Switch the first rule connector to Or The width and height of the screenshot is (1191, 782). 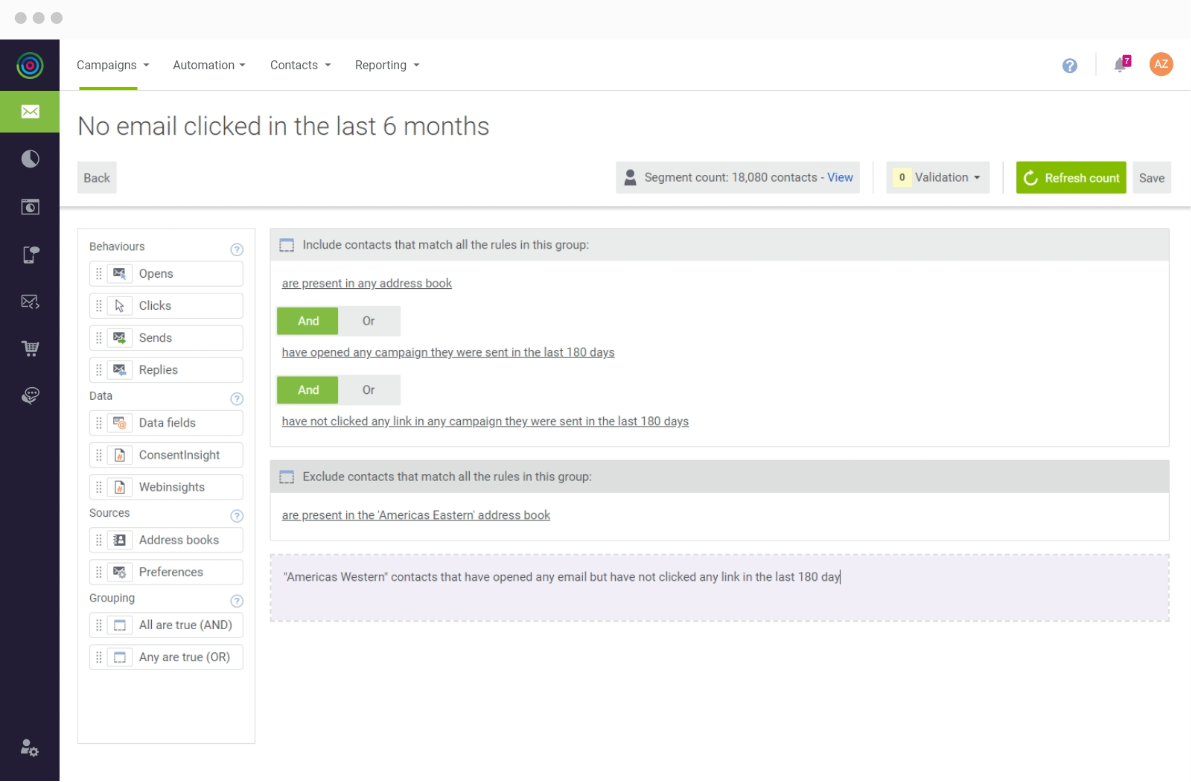click(x=369, y=320)
